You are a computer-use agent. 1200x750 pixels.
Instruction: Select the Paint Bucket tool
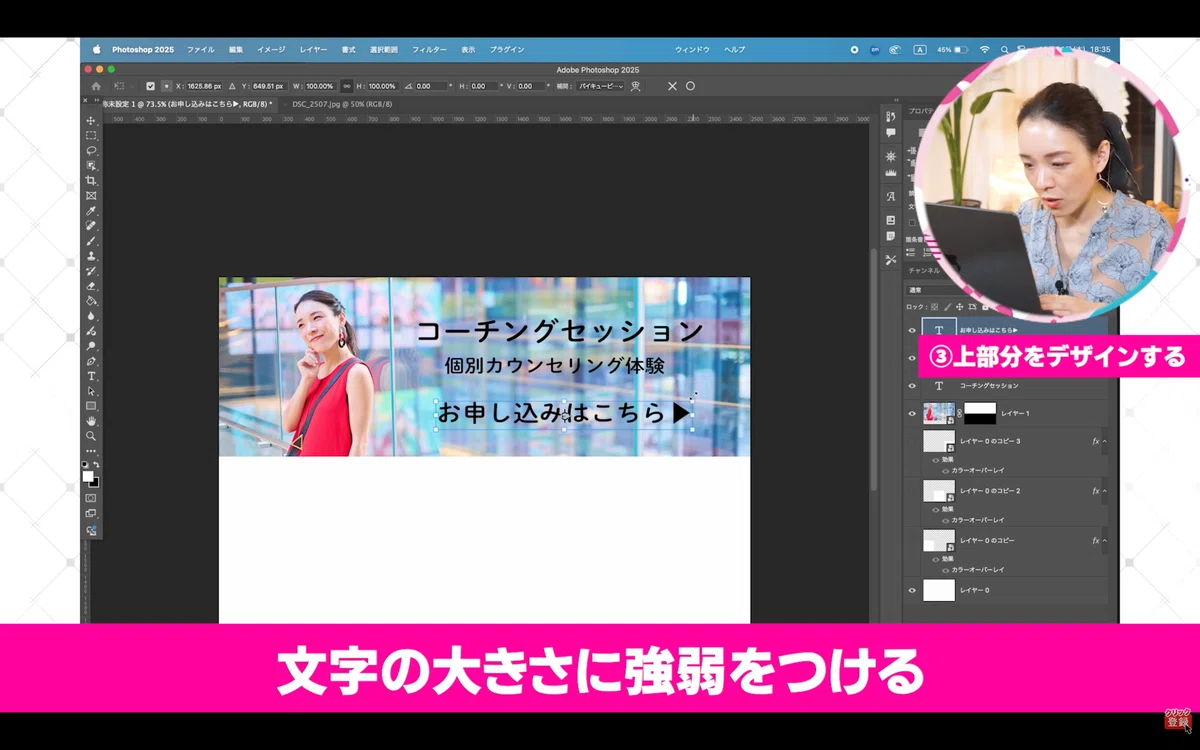coord(91,300)
